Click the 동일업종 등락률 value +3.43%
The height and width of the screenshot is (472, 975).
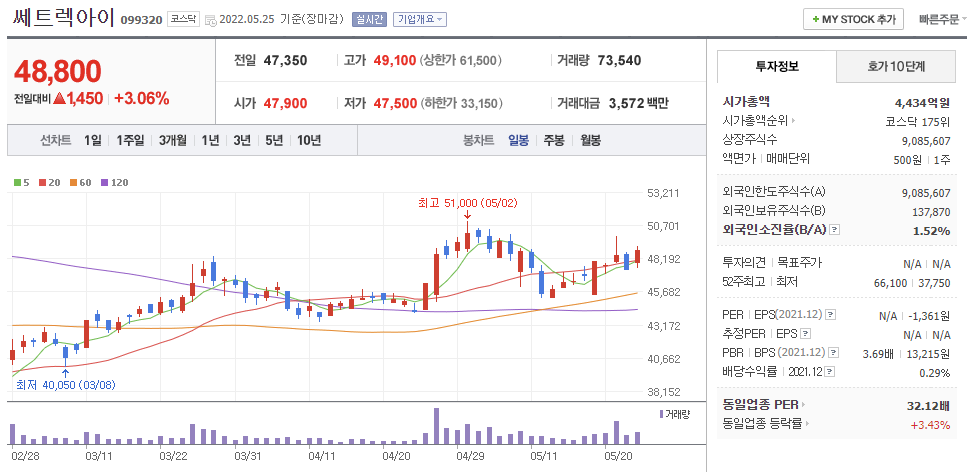point(930,425)
